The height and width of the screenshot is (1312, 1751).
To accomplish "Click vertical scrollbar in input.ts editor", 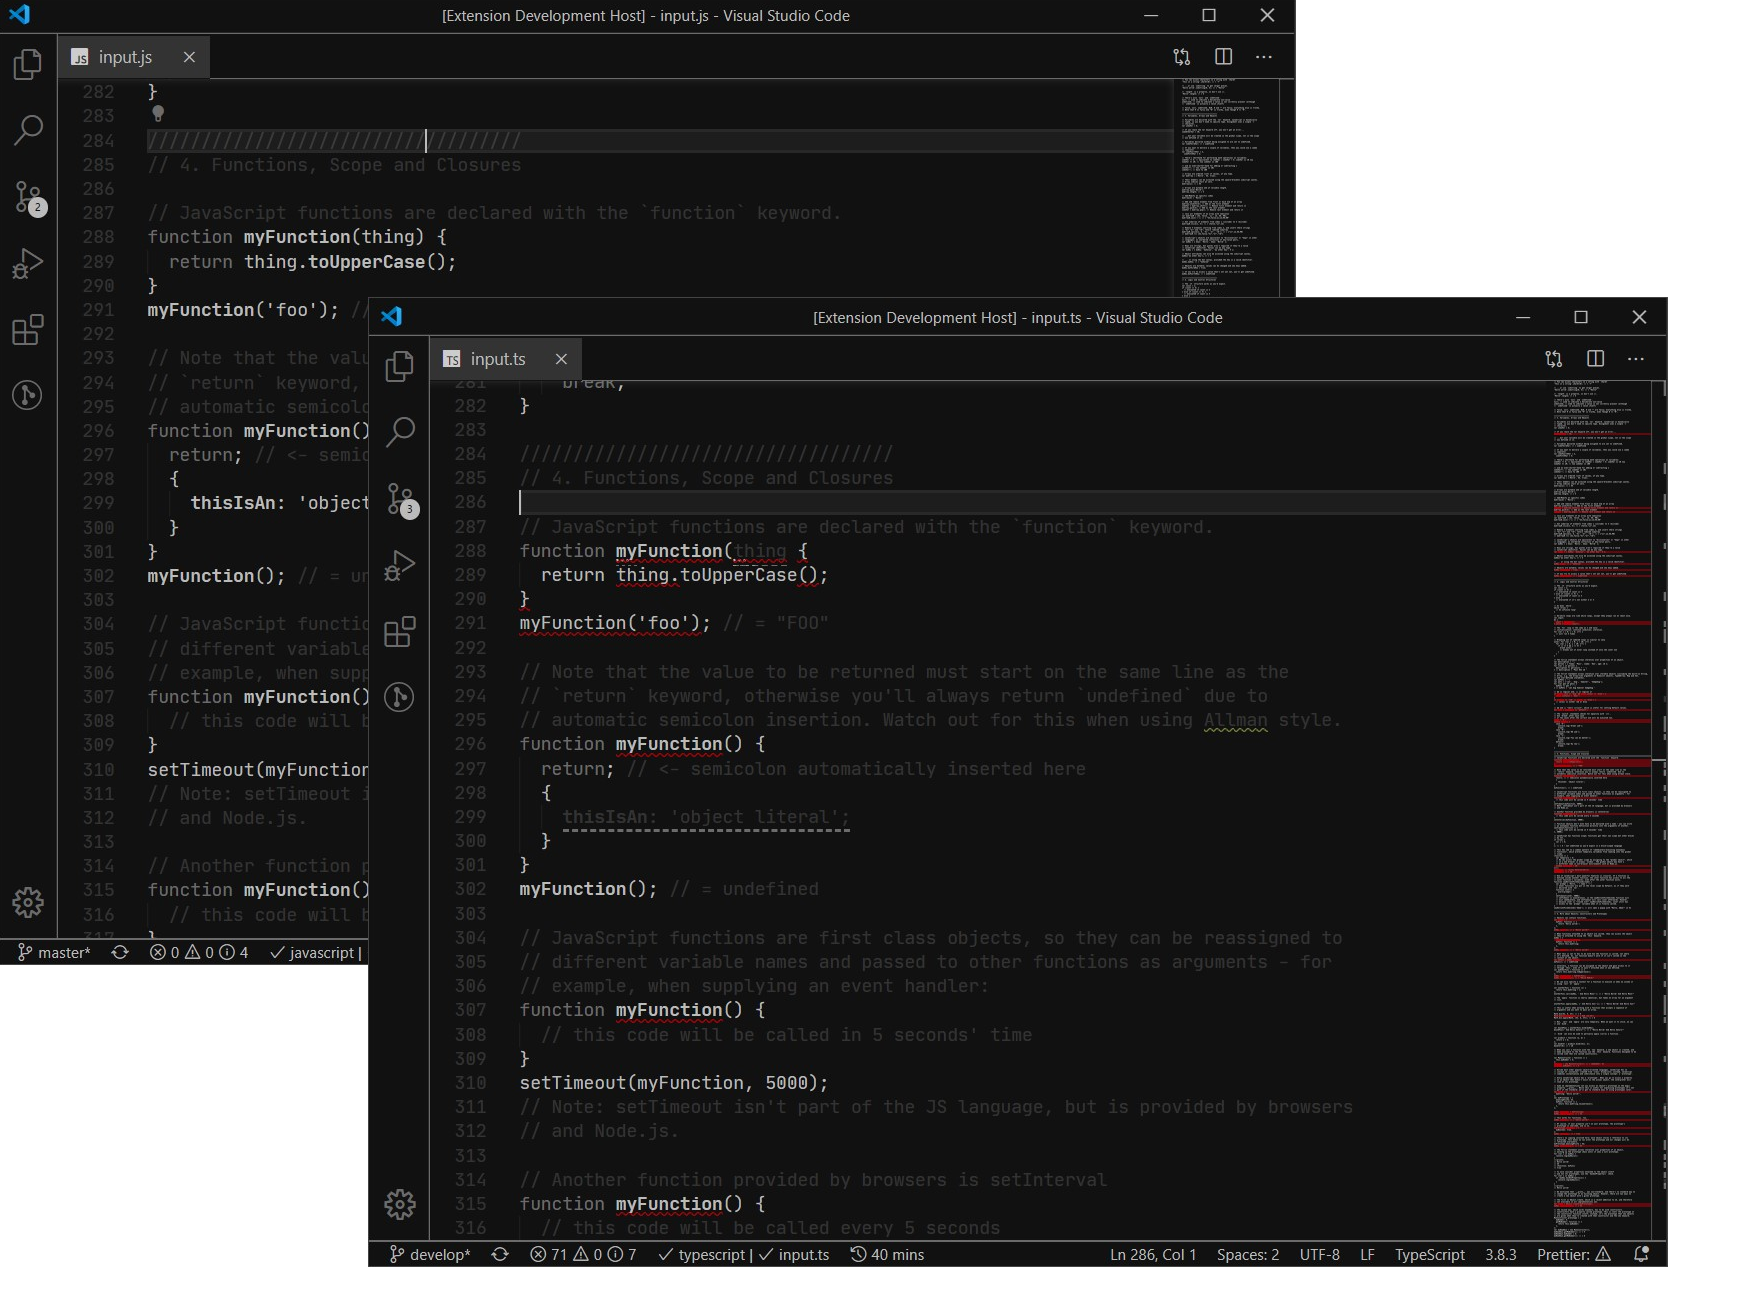I will point(1659,810).
